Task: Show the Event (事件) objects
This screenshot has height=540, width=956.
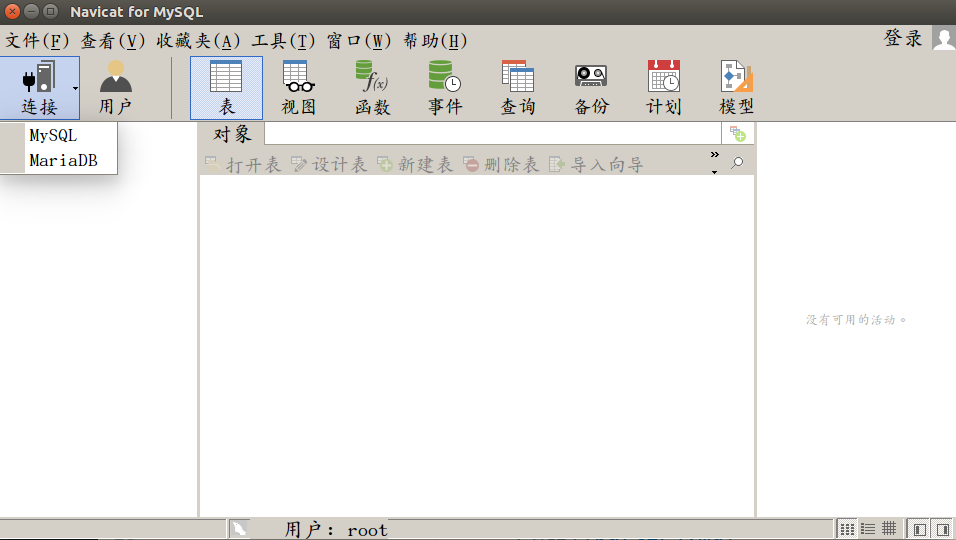Action: coord(445,87)
